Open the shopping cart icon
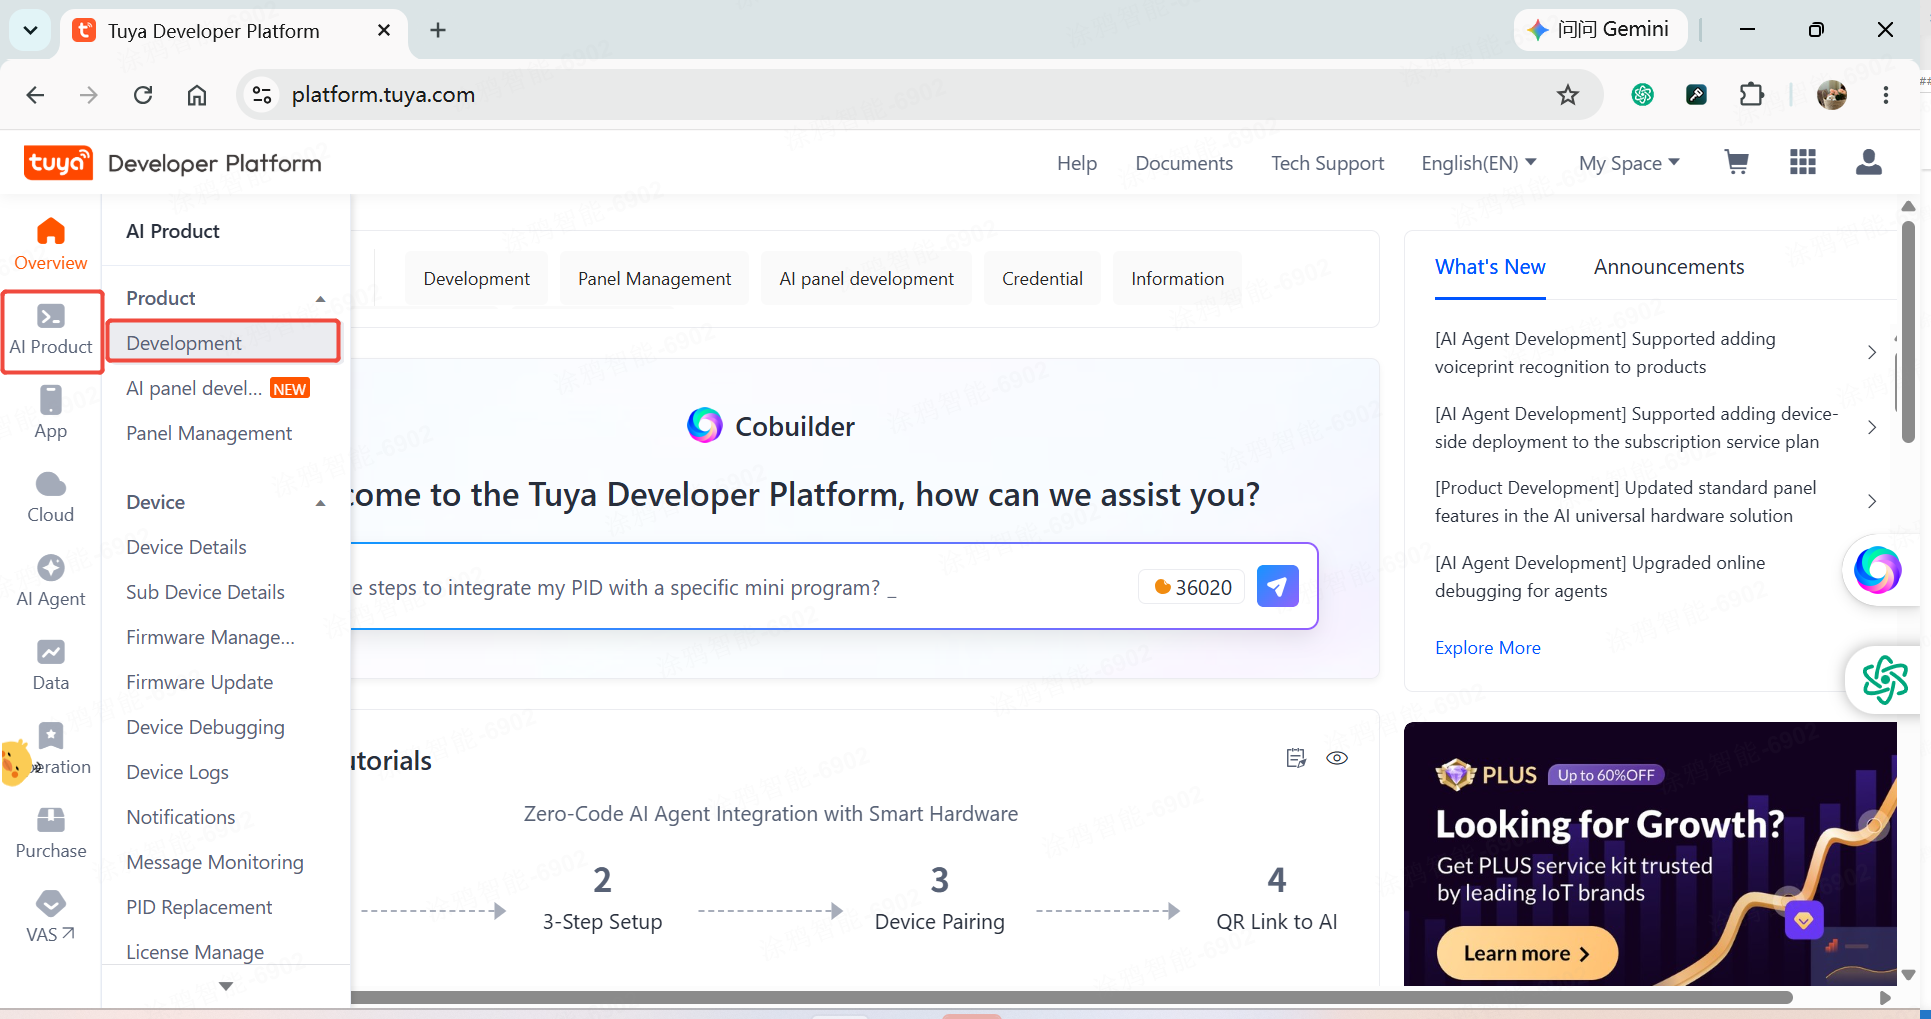 pyautogui.click(x=1737, y=162)
